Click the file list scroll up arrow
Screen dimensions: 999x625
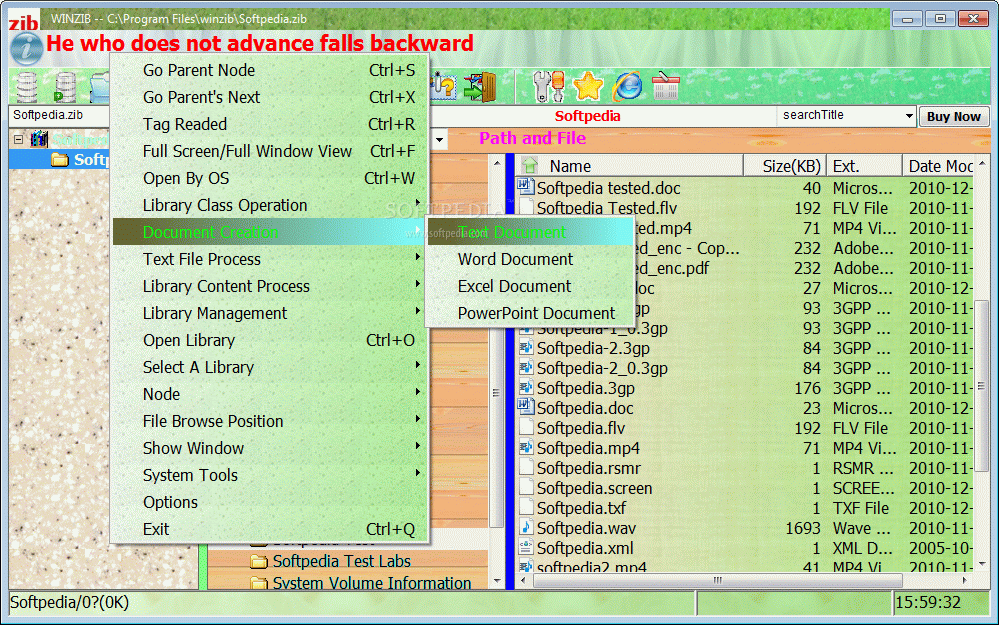click(x=982, y=164)
